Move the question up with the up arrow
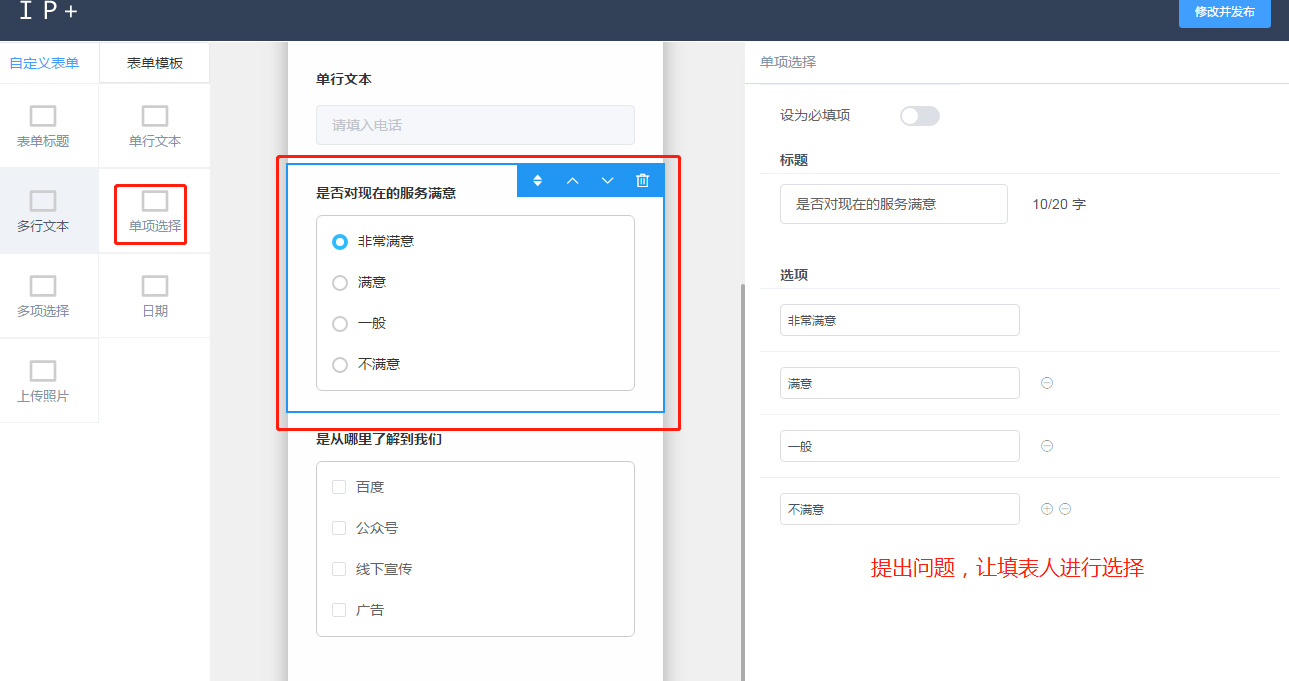Image resolution: width=1289 pixels, height=681 pixels. point(573,180)
